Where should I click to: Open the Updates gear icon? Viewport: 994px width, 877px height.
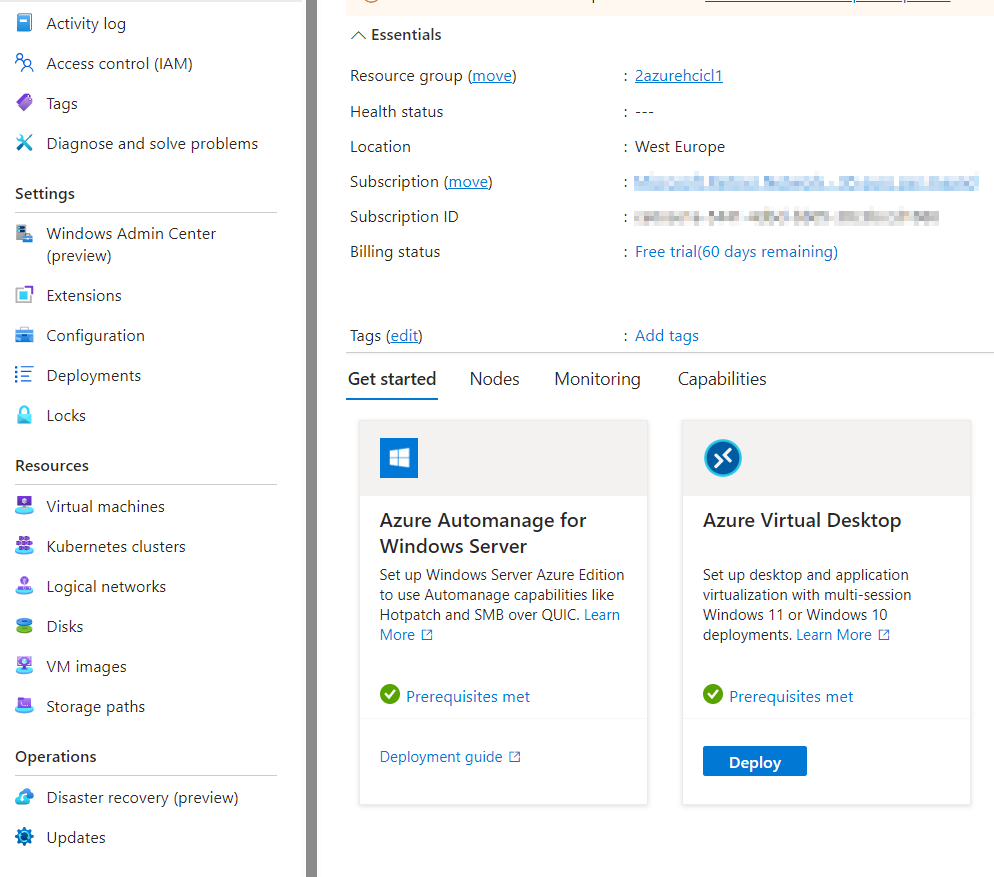(24, 837)
